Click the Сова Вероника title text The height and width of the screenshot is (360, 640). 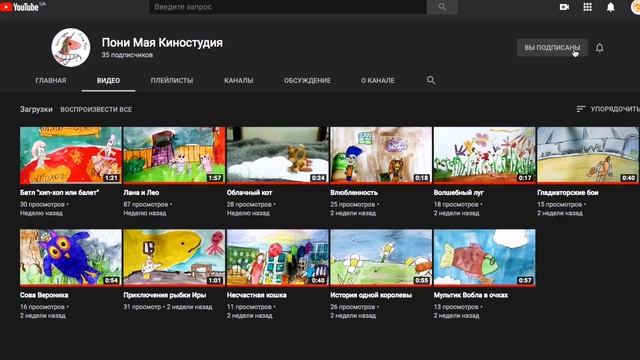(x=44, y=295)
